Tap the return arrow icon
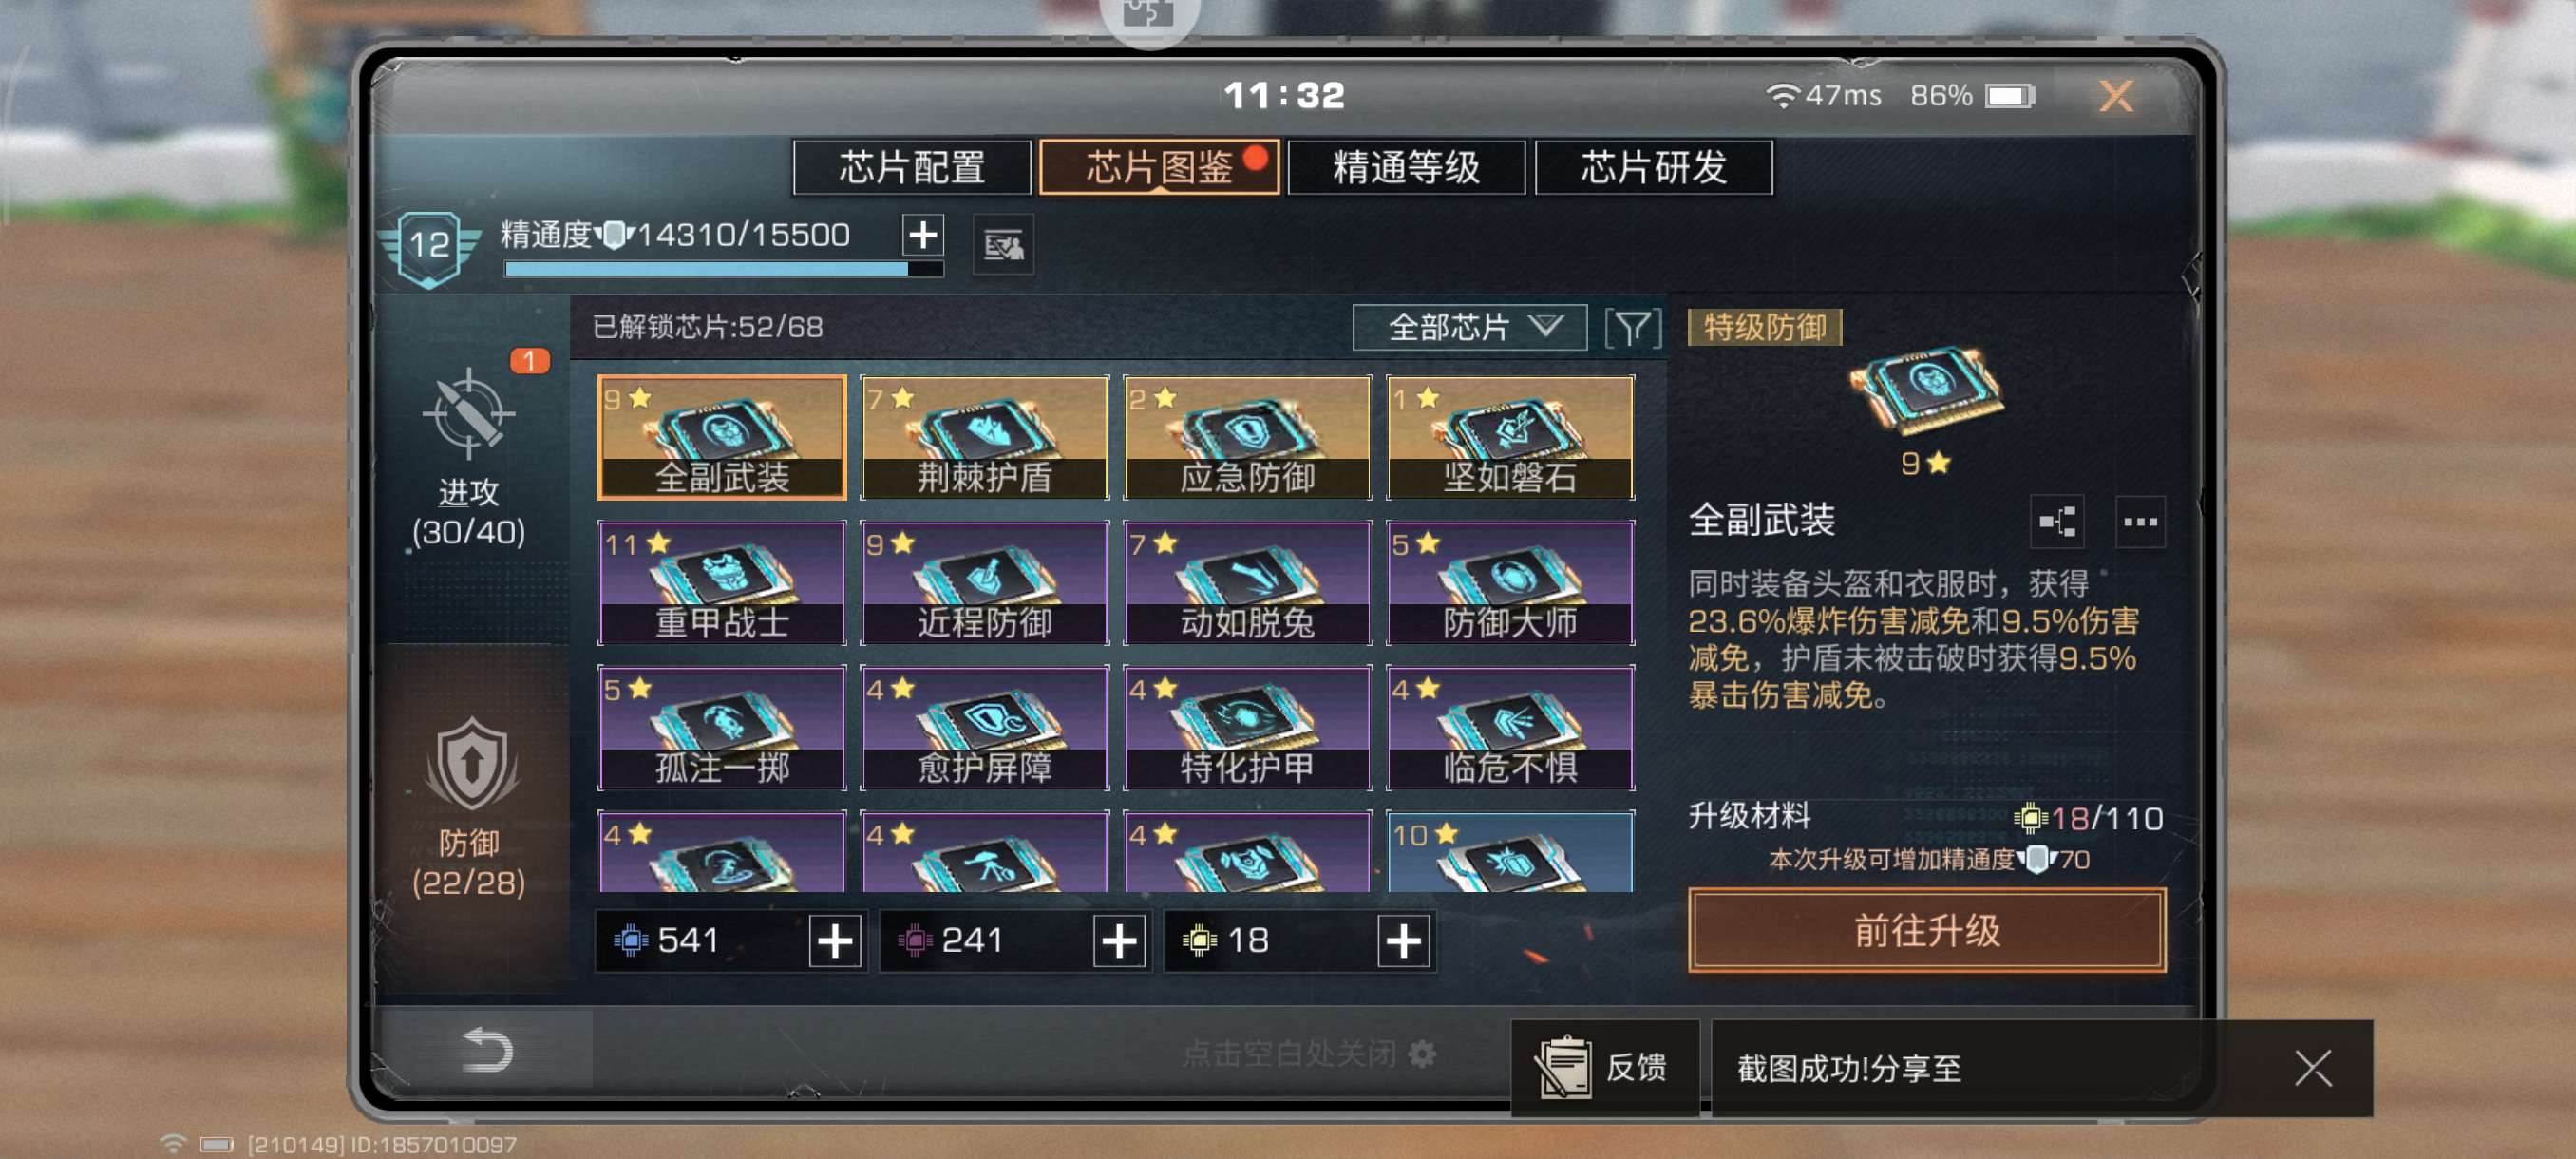2576x1159 pixels. click(x=487, y=1050)
